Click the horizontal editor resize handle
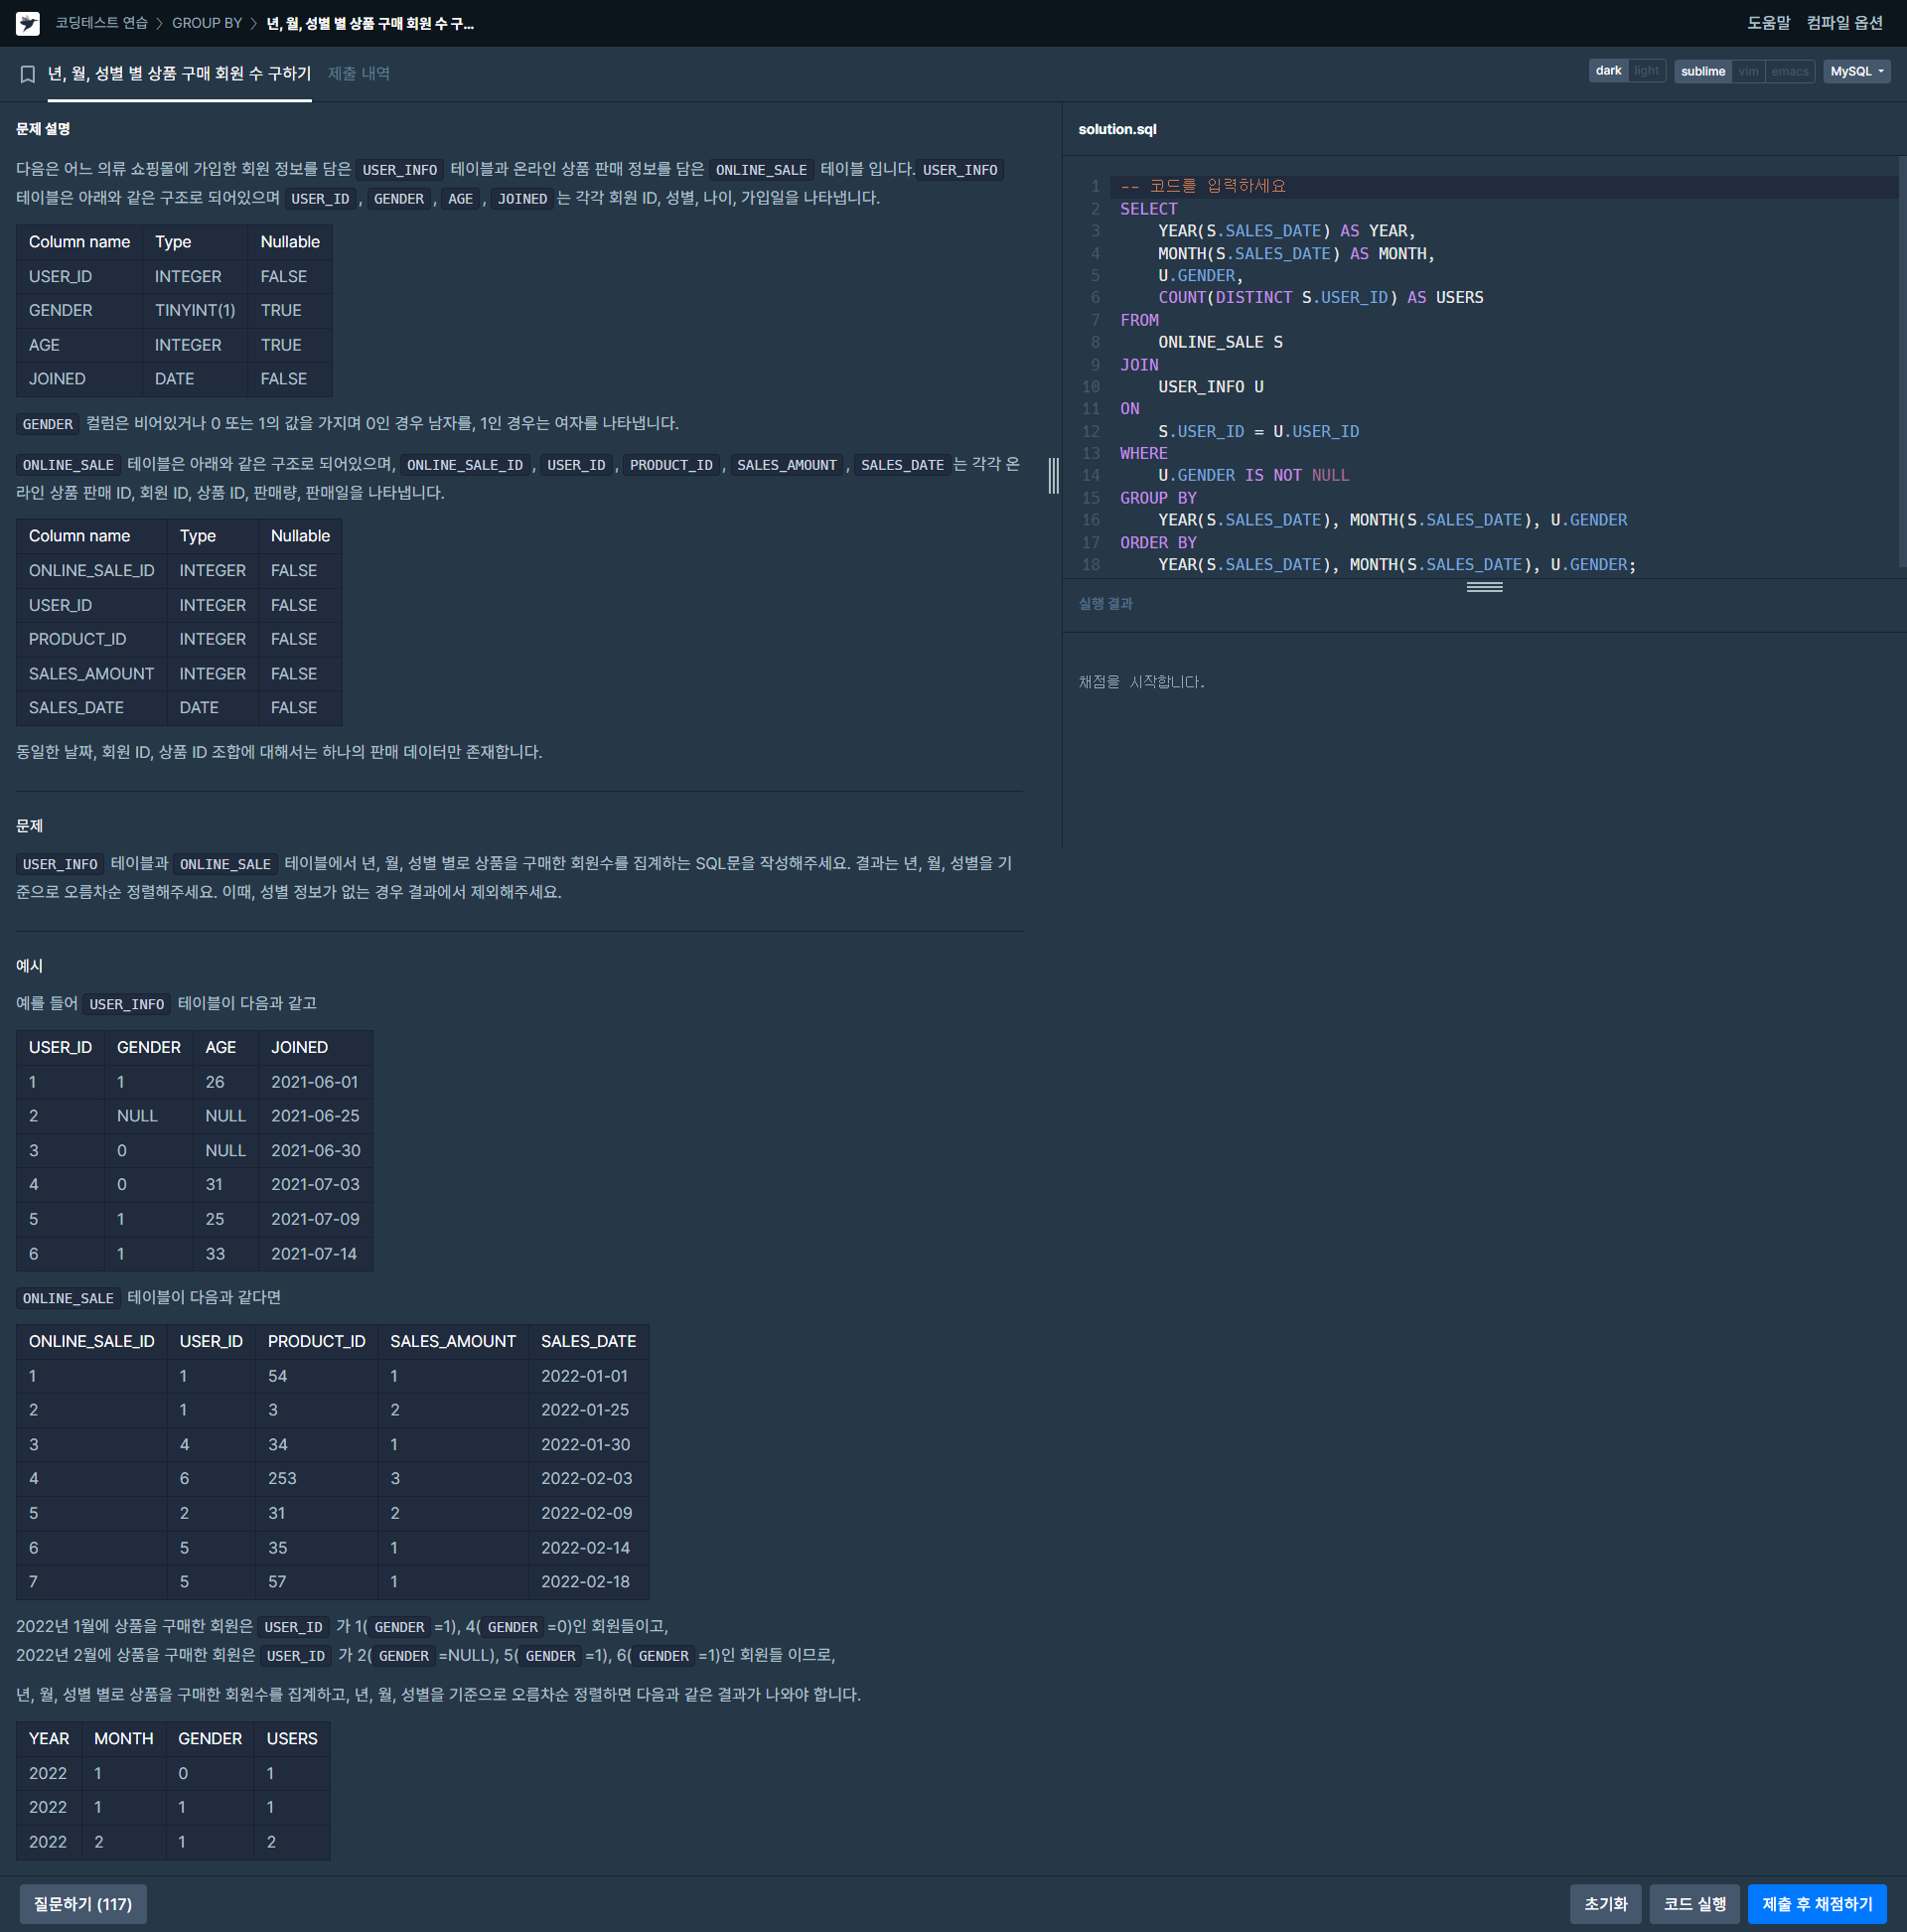1907x1932 pixels. [1484, 587]
